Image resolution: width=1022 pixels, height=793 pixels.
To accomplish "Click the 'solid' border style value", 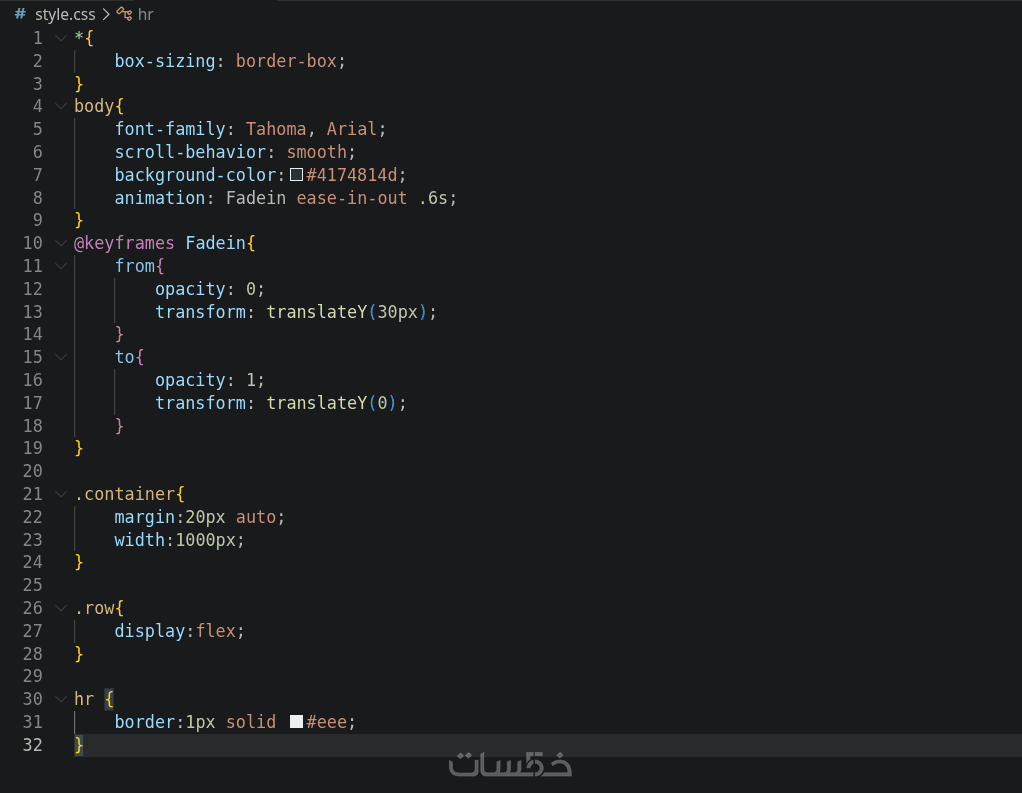I will (x=251, y=722).
